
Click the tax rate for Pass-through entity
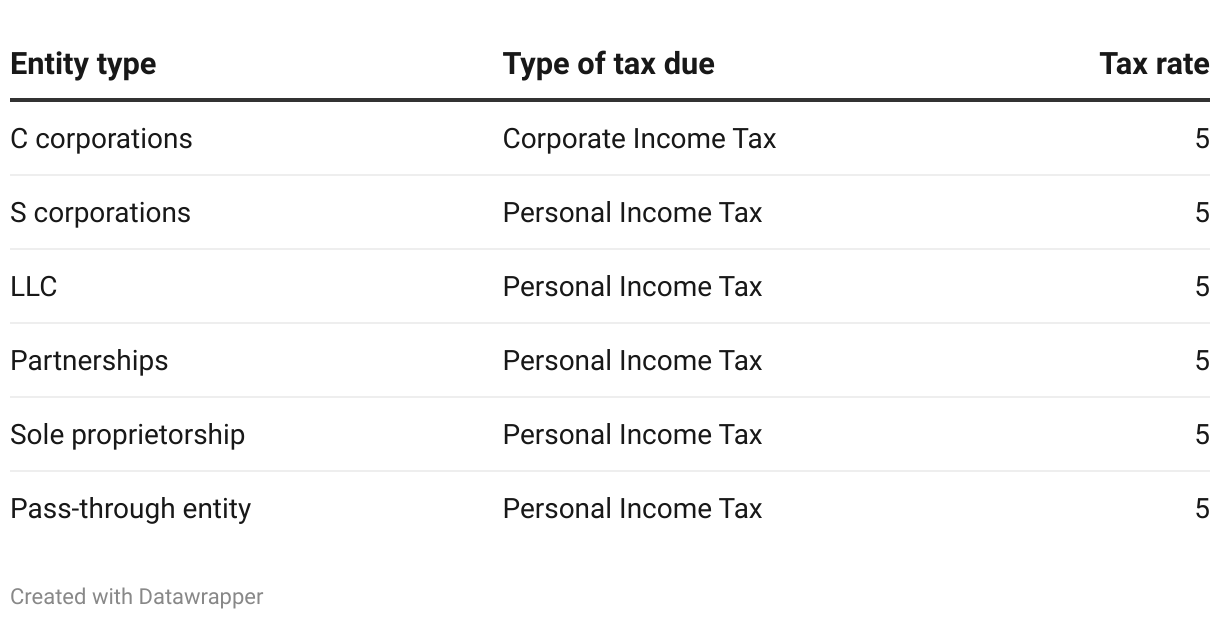tap(1202, 508)
